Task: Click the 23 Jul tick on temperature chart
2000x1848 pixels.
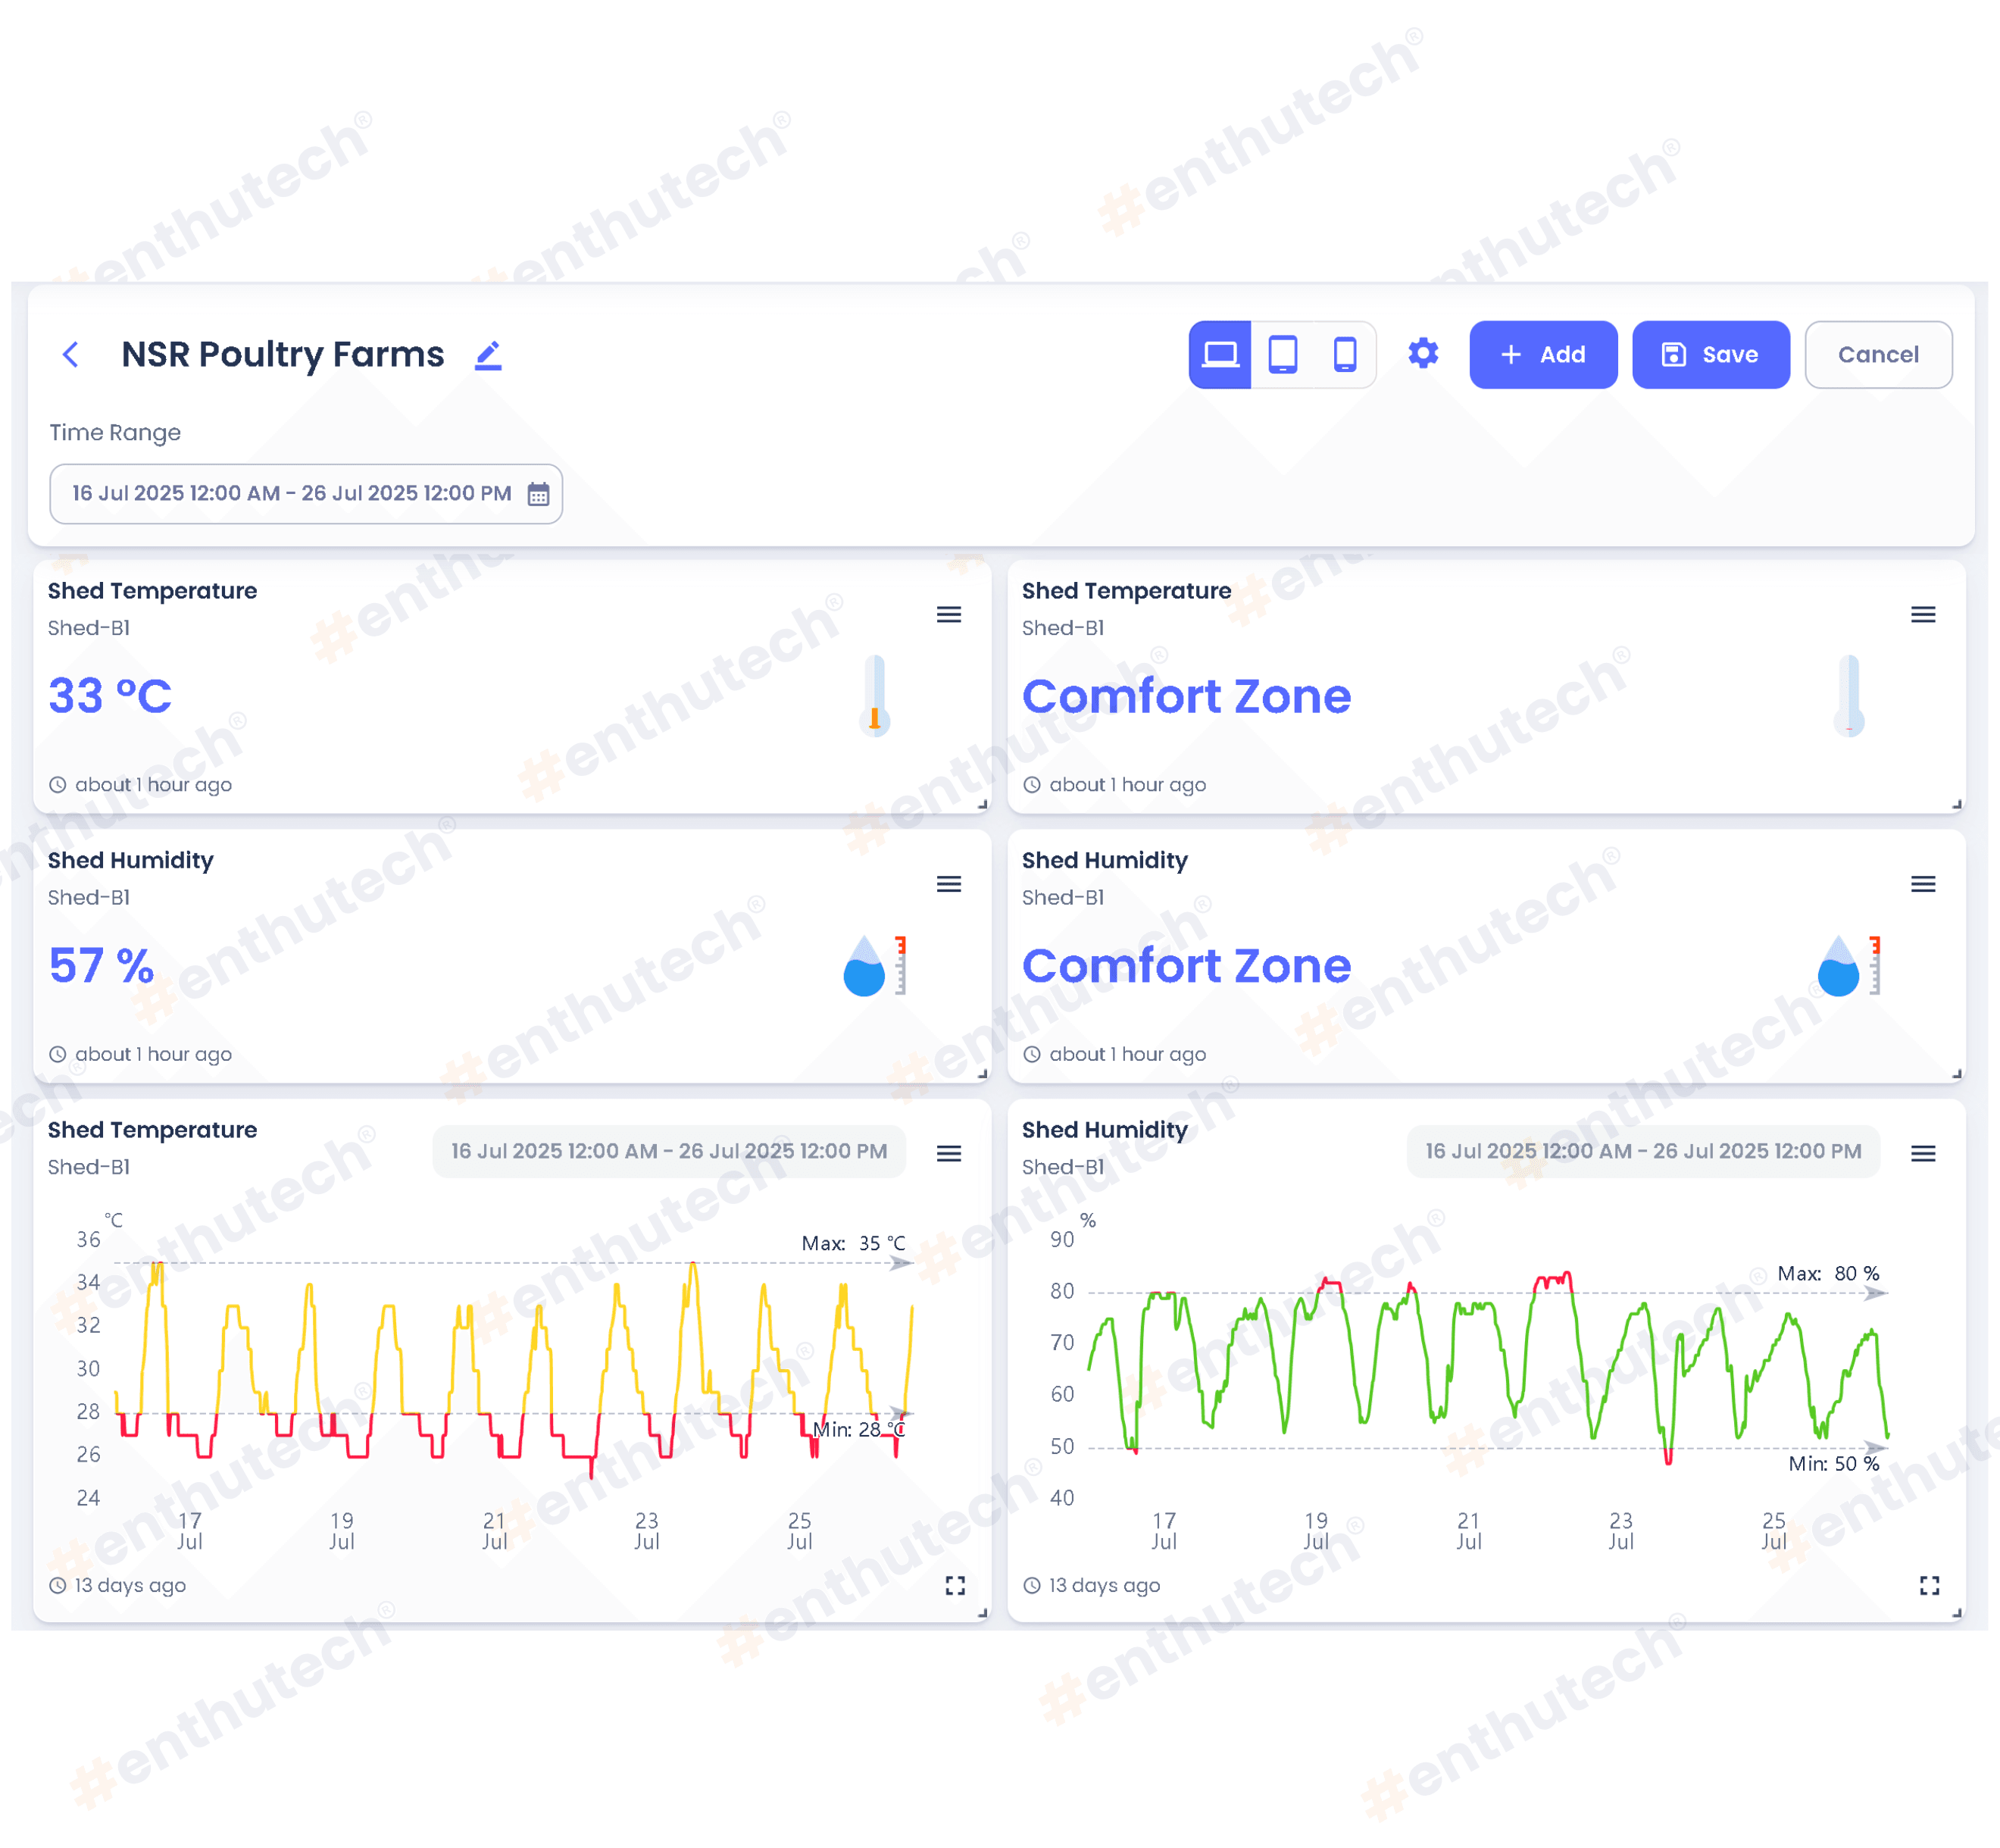Action: pos(647,1531)
